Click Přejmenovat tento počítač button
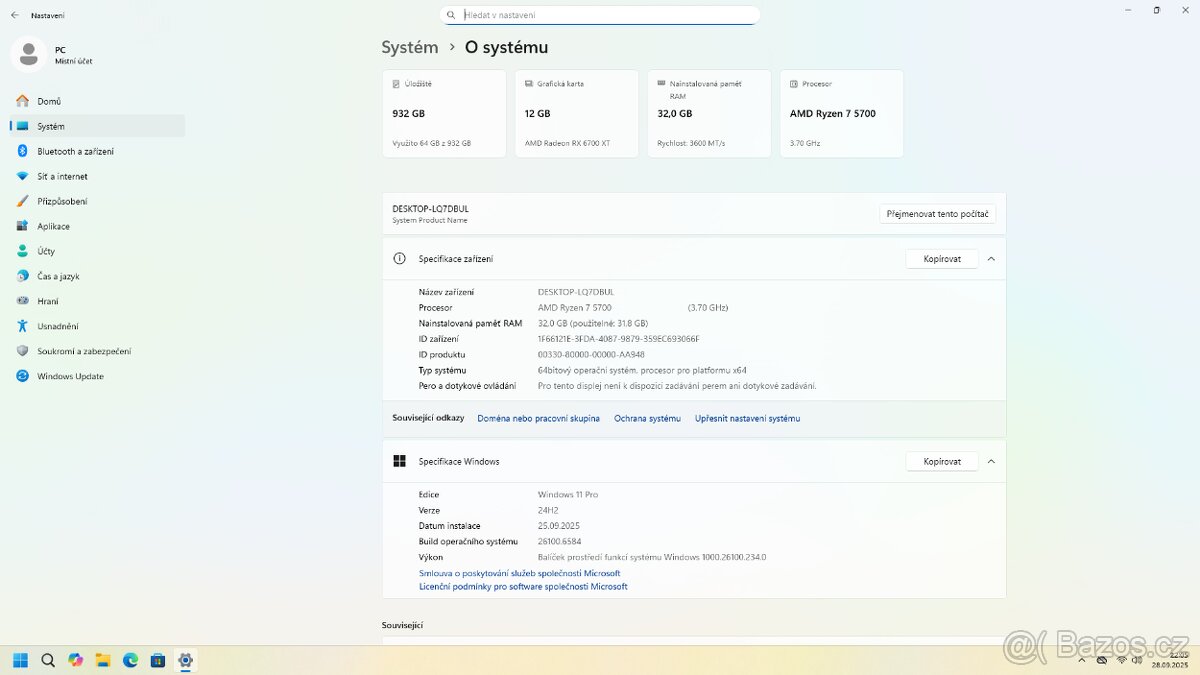 (937, 213)
